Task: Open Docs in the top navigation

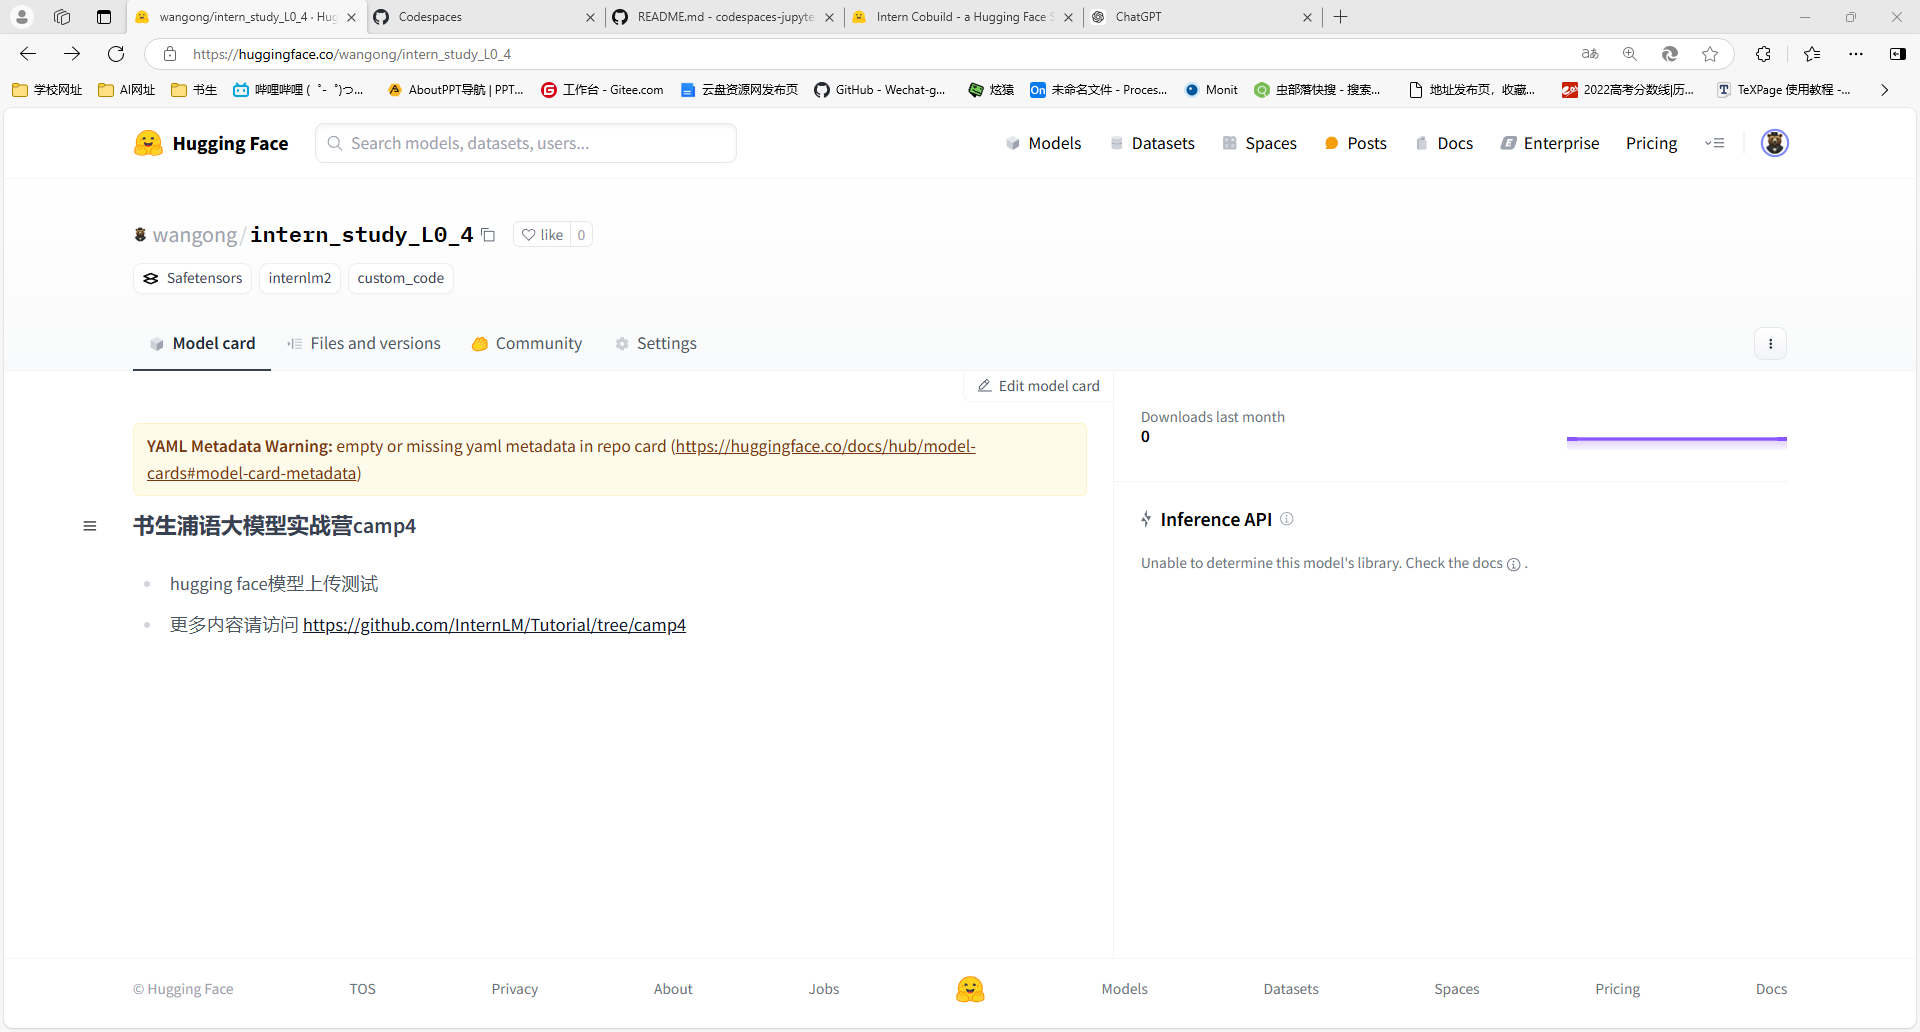Action: (x=1444, y=143)
